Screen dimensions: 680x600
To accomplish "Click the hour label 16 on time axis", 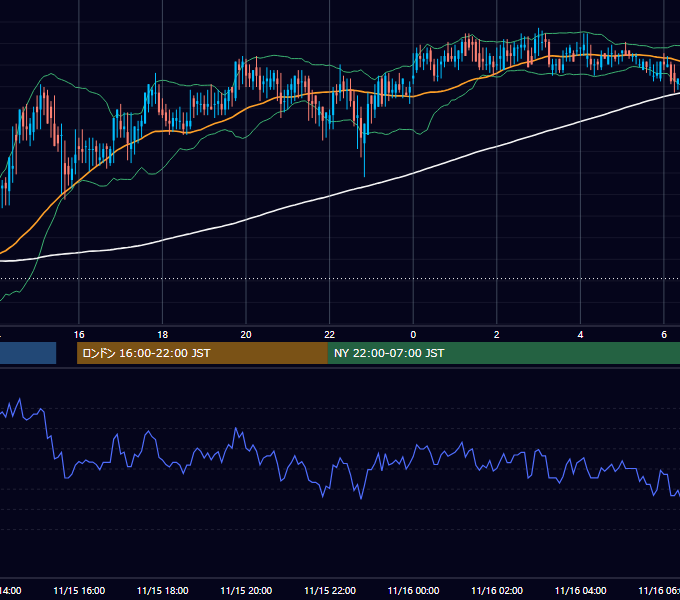I will pos(79,335).
